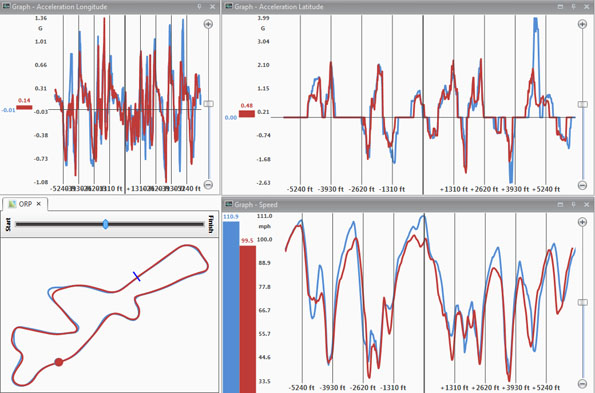Image resolution: width=595 pixels, height=393 pixels.
Task: Click zoom slider handle in Speed graph
Action: 582,302
